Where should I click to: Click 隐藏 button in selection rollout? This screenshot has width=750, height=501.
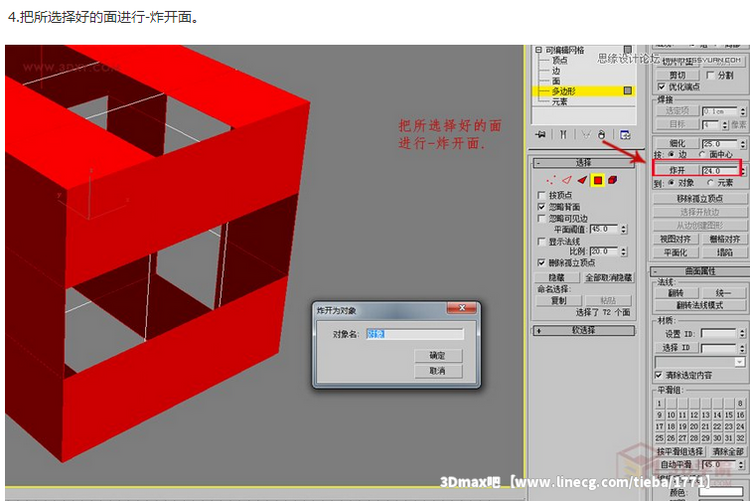pyautogui.click(x=556, y=277)
